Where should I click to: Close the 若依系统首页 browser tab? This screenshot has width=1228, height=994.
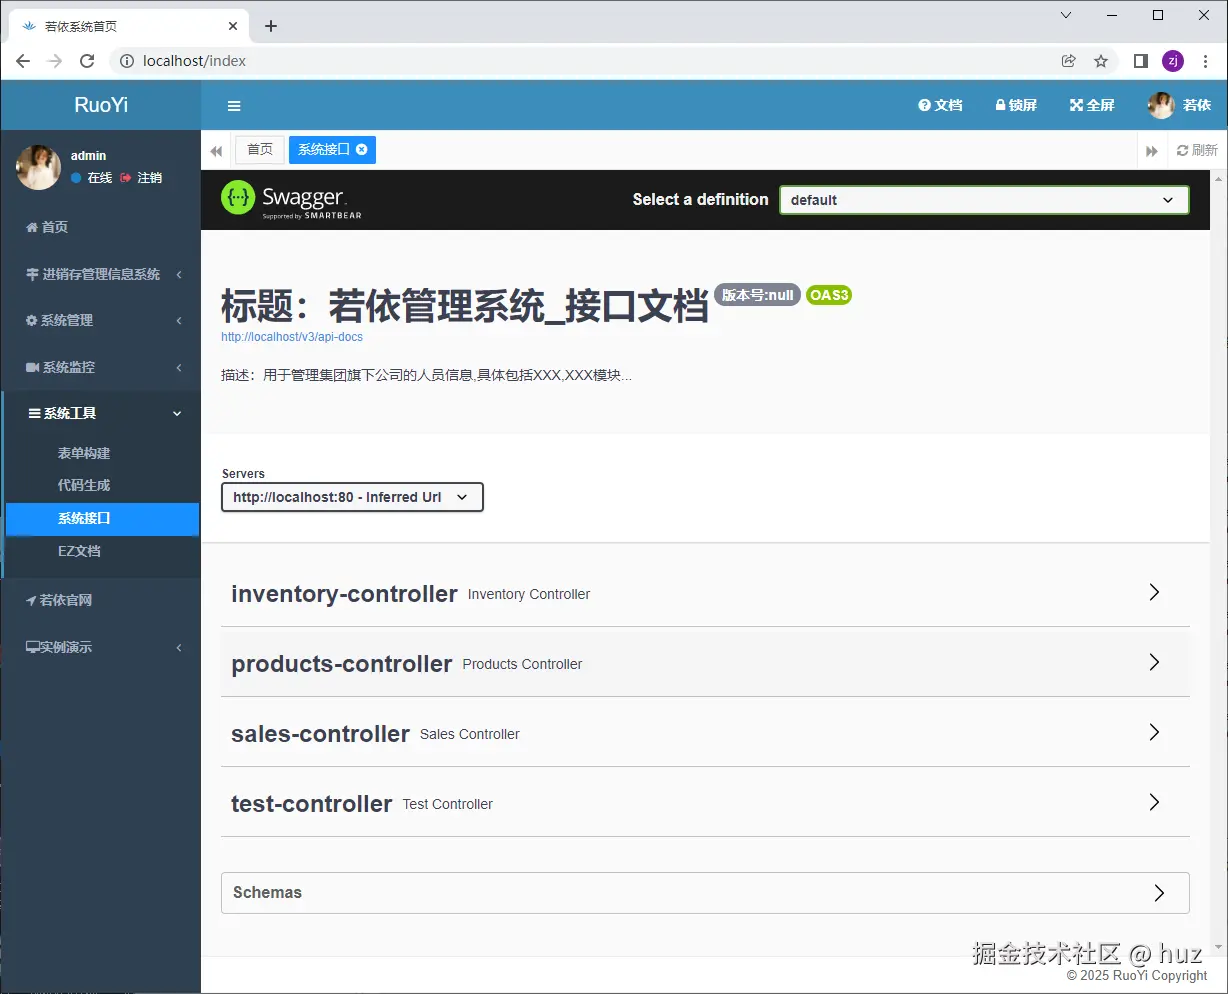[232, 26]
